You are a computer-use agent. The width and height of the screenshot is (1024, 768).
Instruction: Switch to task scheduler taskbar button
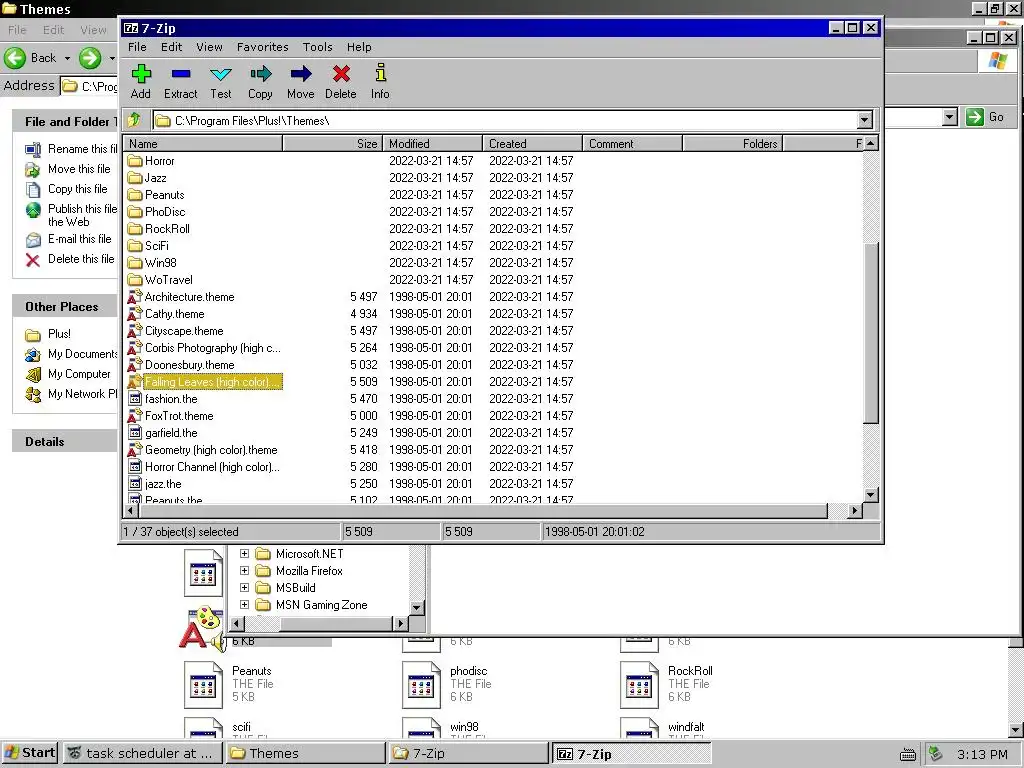pyautogui.click(x=142, y=754)
